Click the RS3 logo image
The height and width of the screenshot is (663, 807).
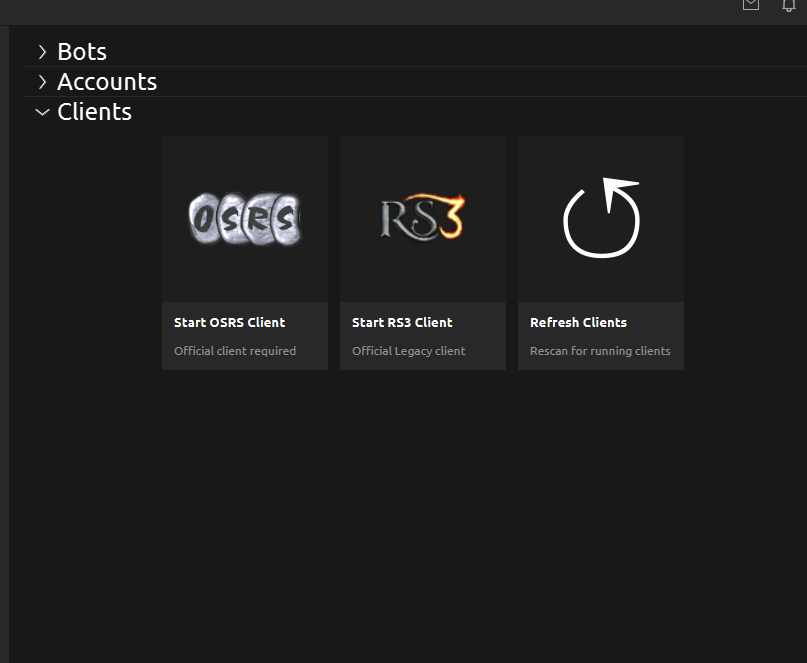pos(422,217)
